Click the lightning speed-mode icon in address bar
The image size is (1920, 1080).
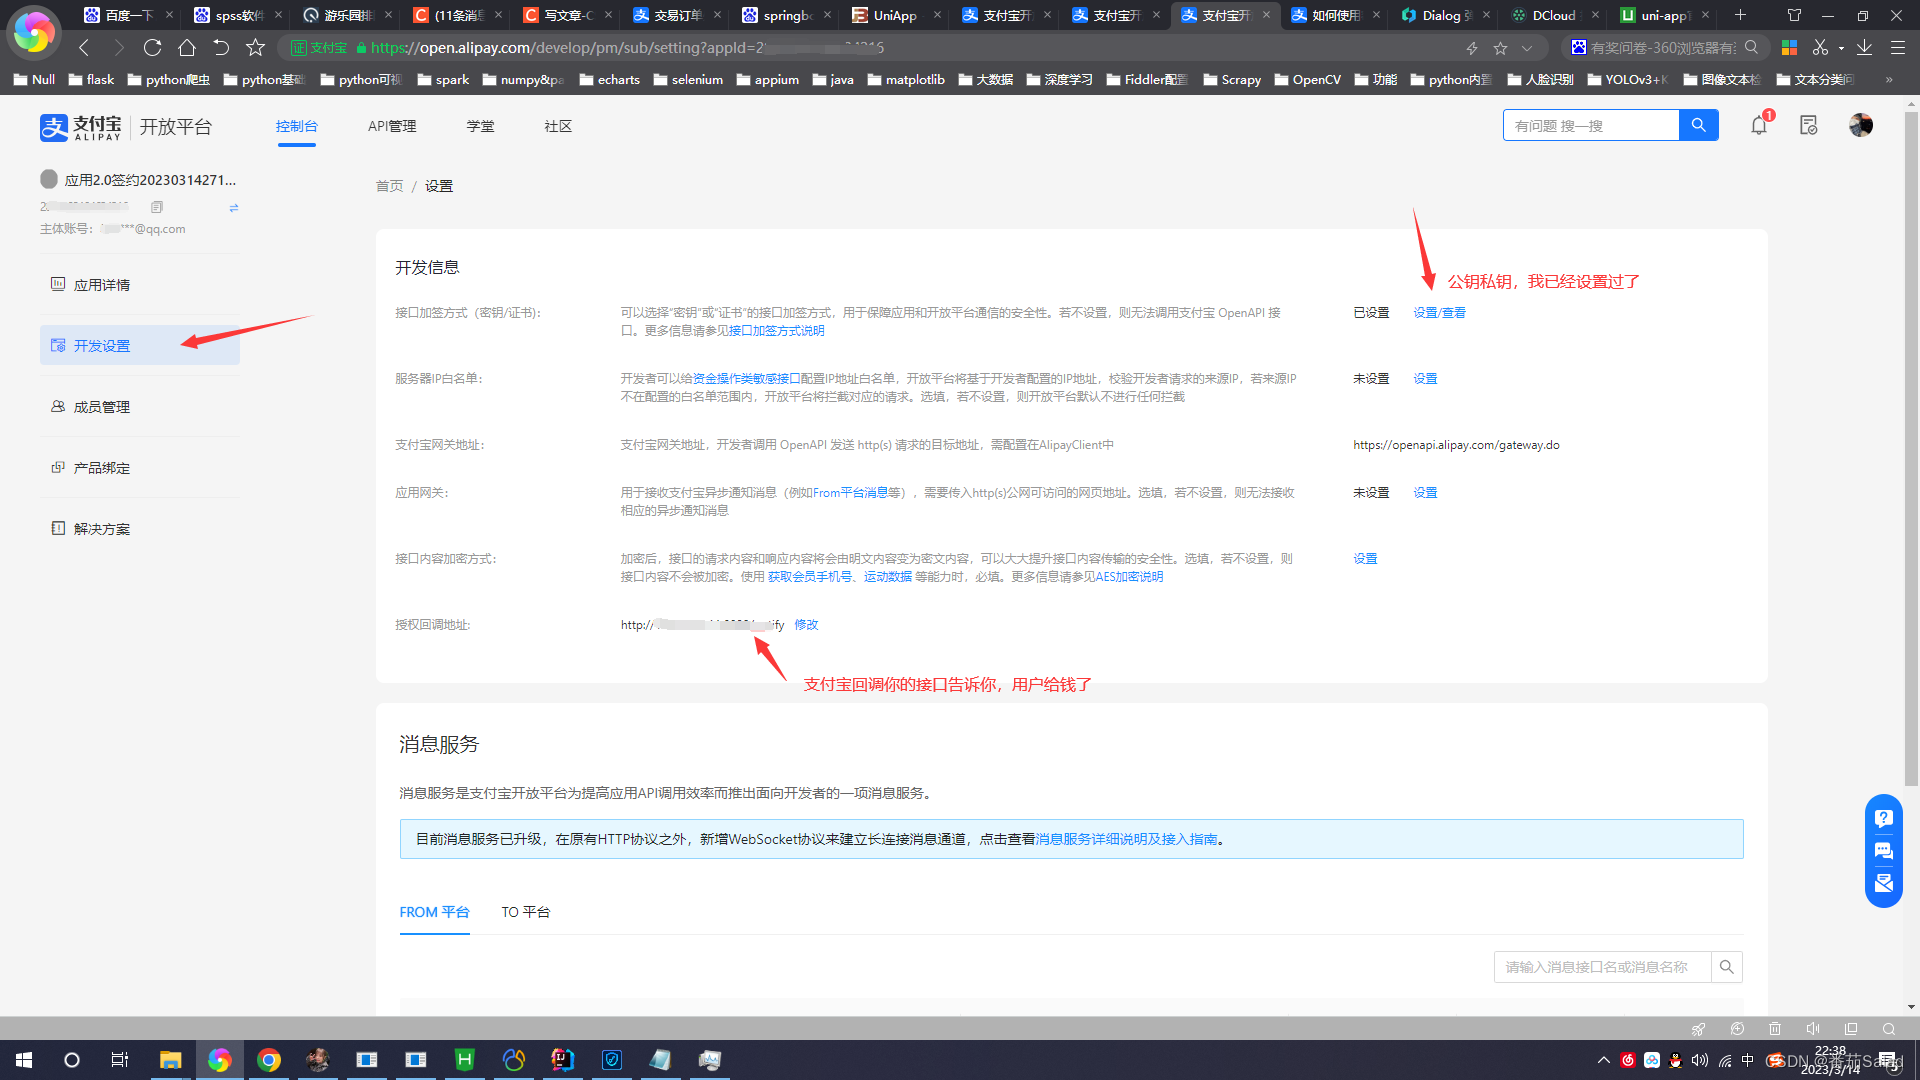coord(1472,48)
